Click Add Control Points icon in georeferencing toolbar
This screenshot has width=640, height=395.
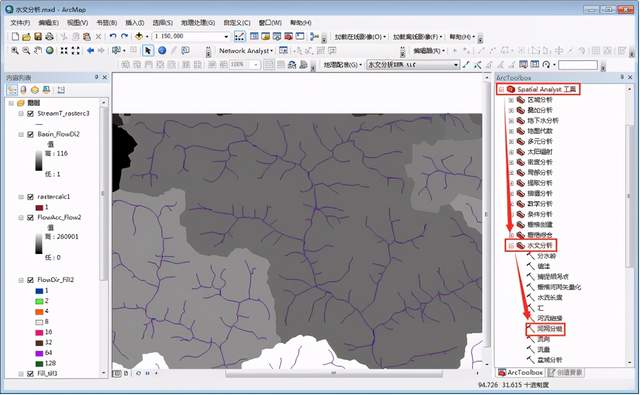point(466,64)
